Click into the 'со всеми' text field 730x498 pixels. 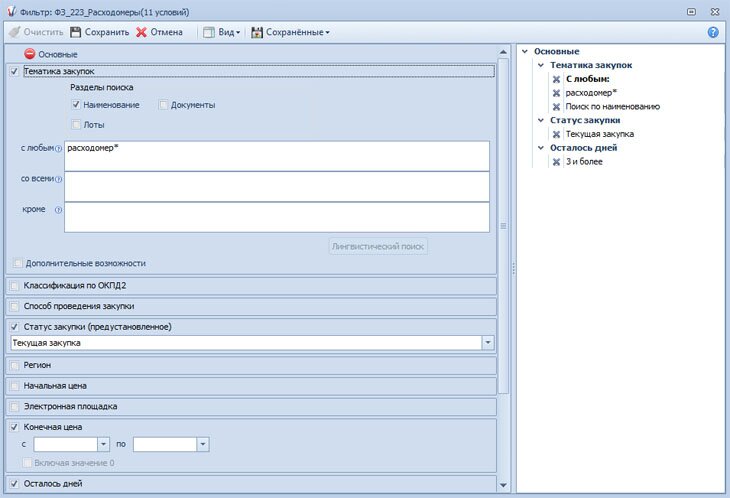click(276, 187)
